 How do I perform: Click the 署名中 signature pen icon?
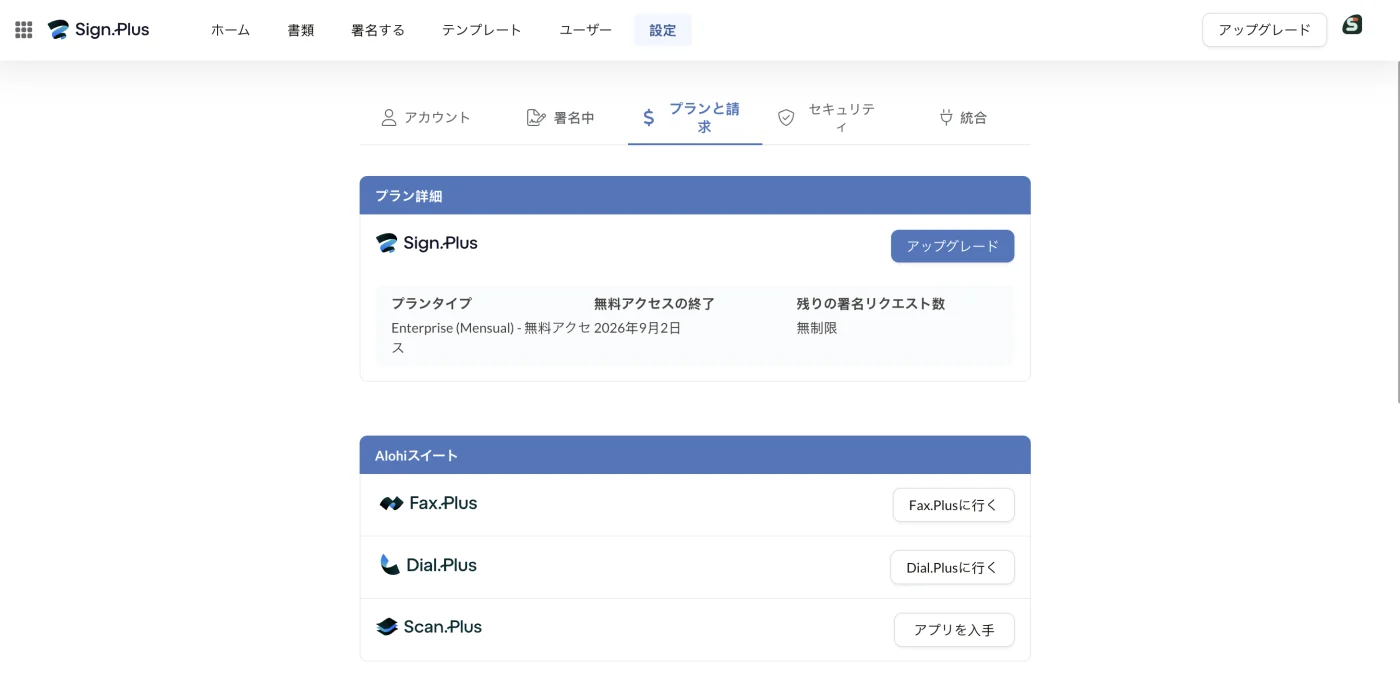(536, 117)
